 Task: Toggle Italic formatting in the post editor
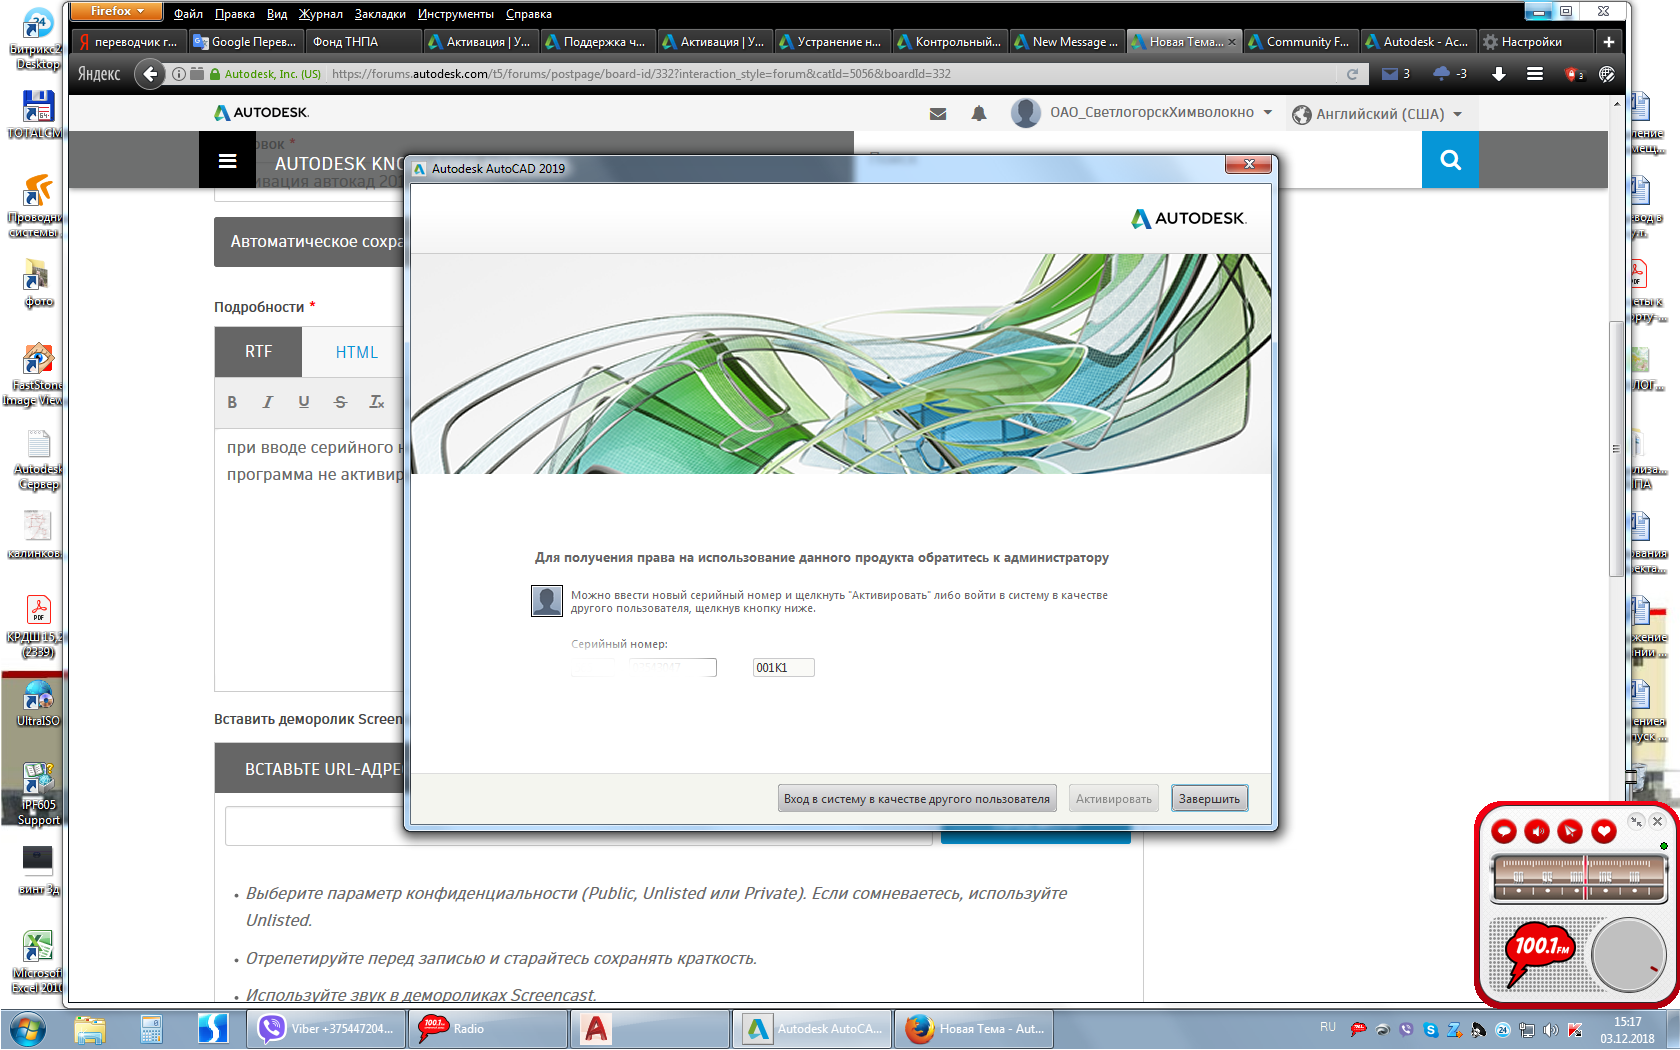tap(267, 402)
